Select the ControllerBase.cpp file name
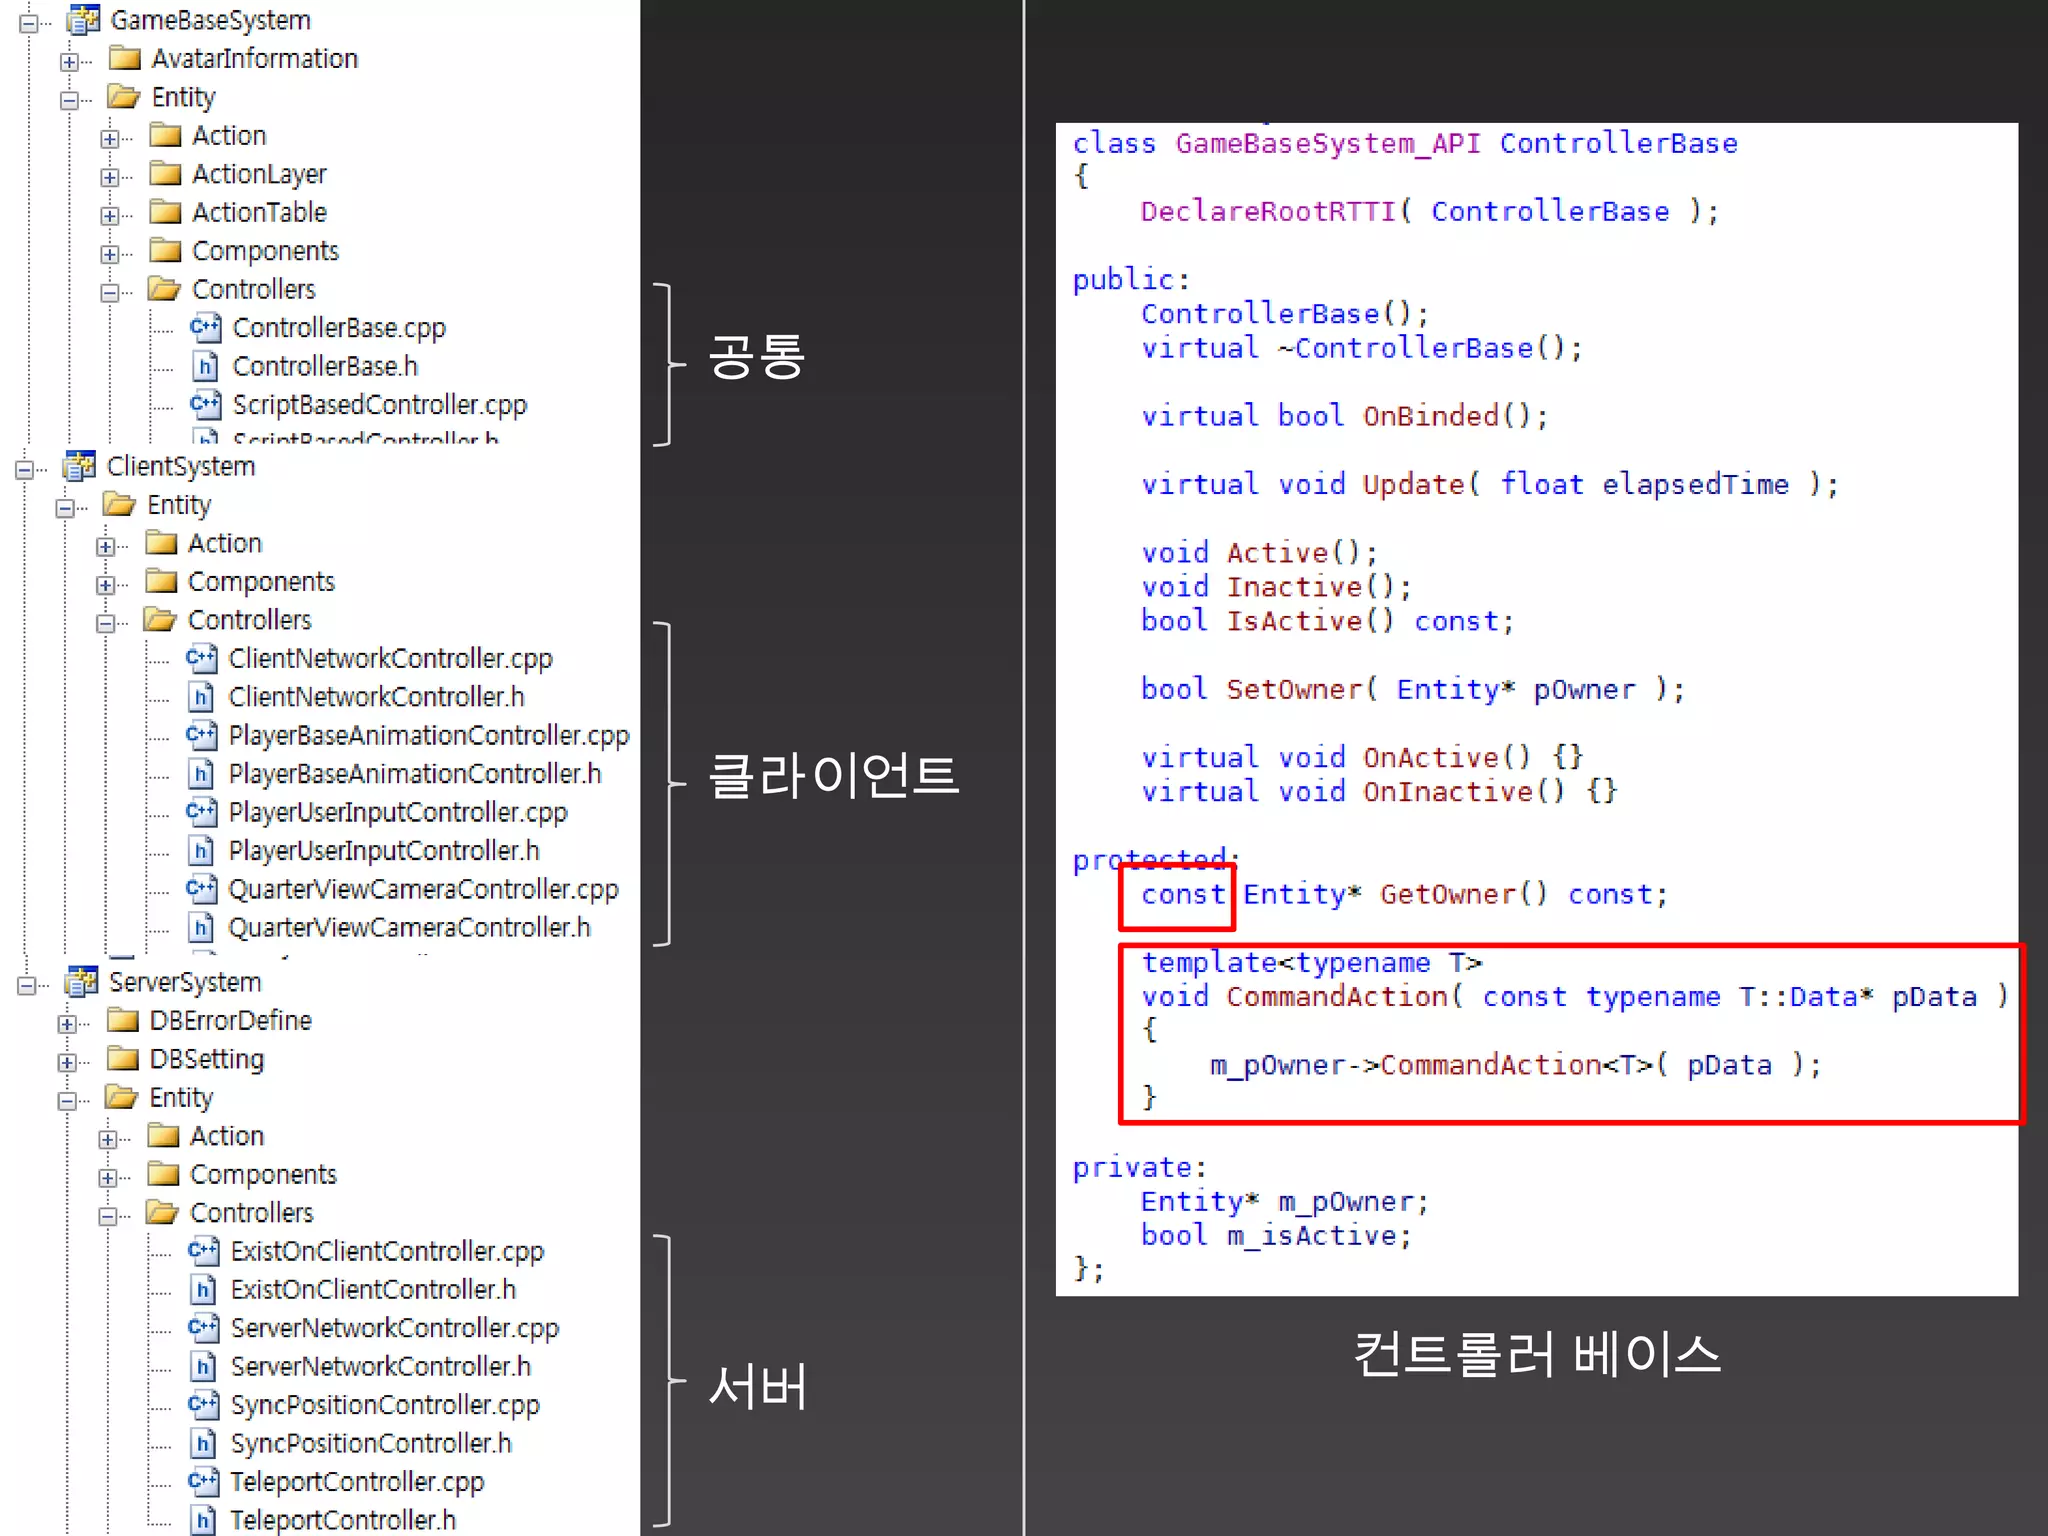The image size is (2048, 1536). 339,328
